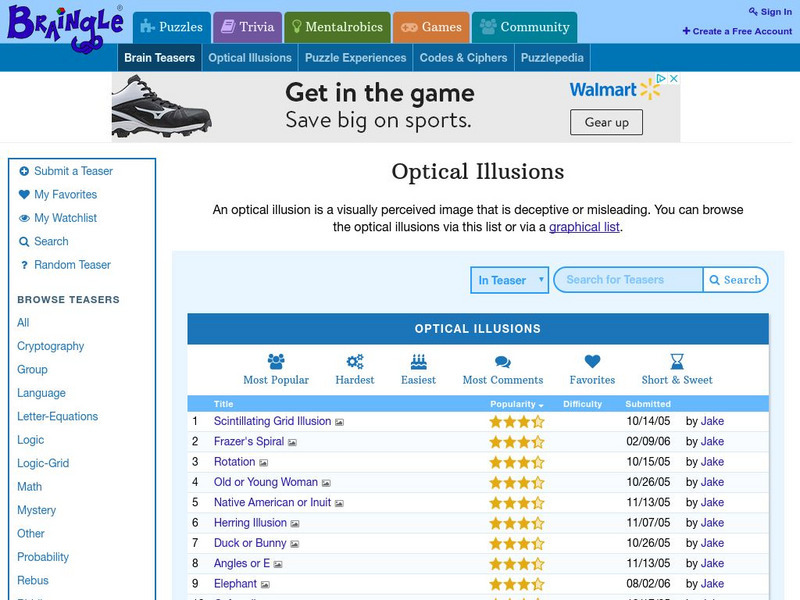Sort by Difficulty column header
This screenshot has height=600, width=800.
click(582, 404)
